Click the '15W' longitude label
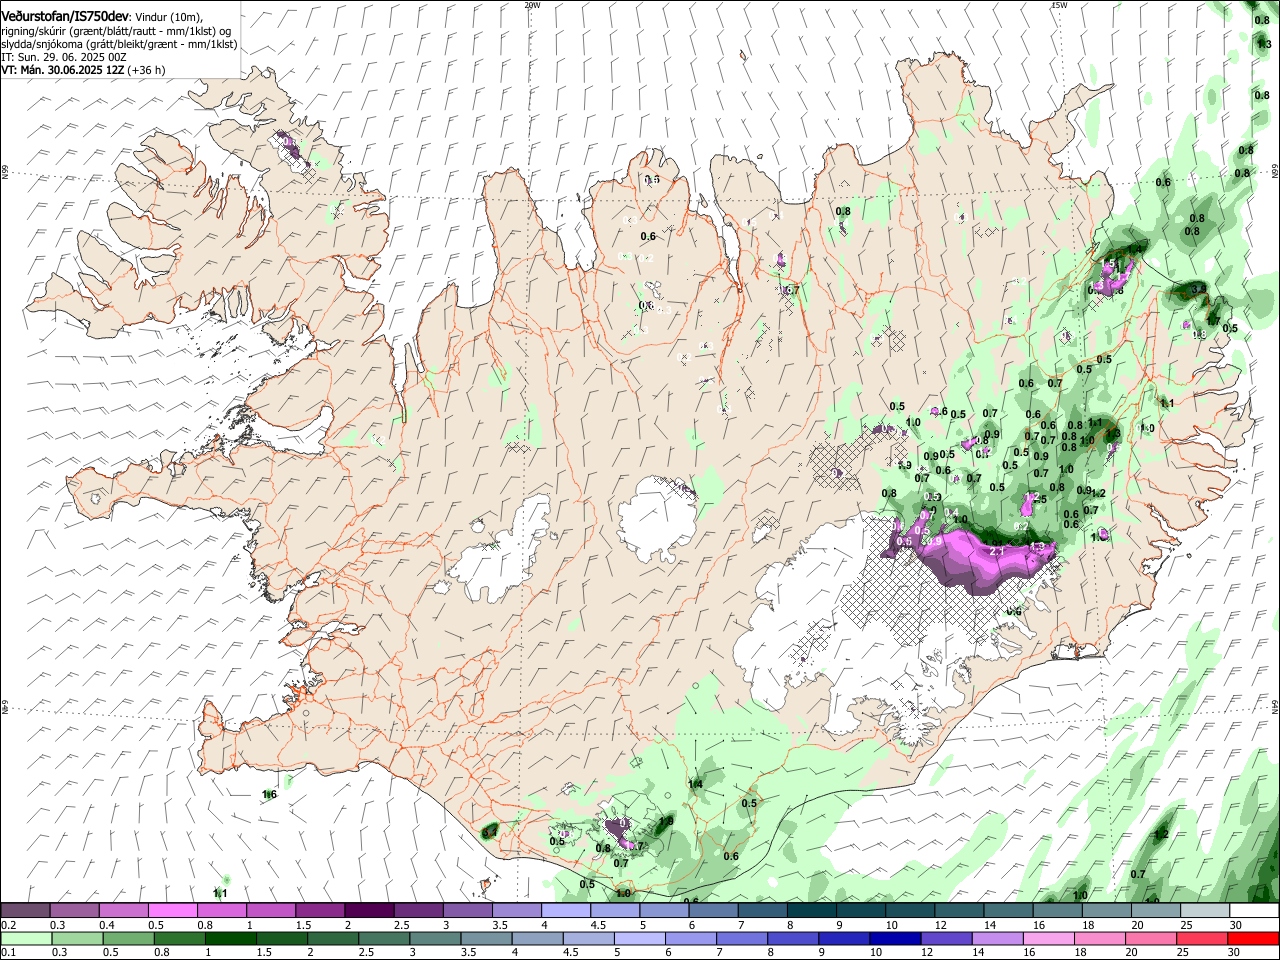The height and width of the screenshot is (960, 1280). click(x=1058, y=5)
